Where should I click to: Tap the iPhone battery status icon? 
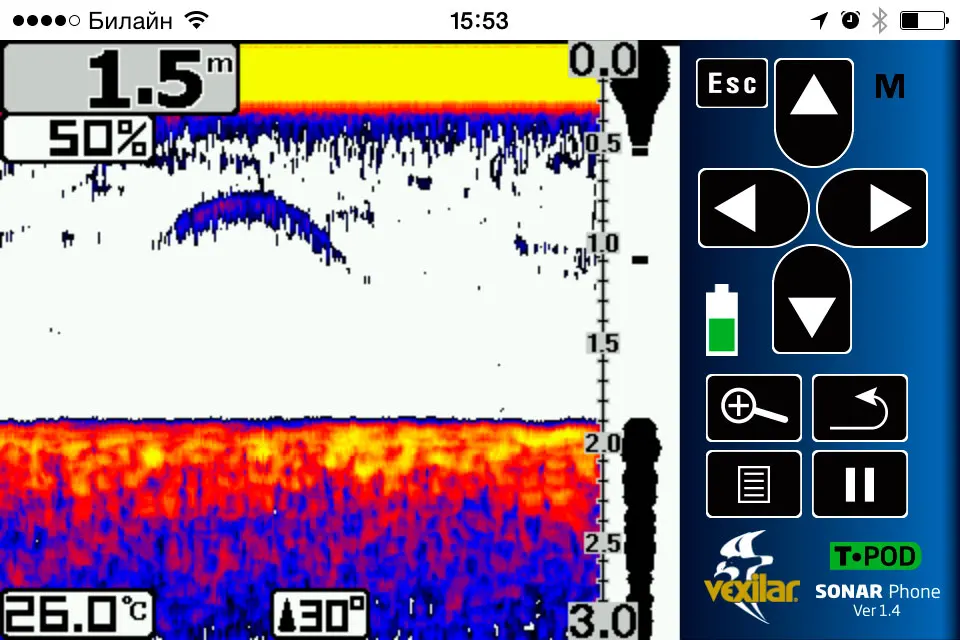click(x=924, y=20)
